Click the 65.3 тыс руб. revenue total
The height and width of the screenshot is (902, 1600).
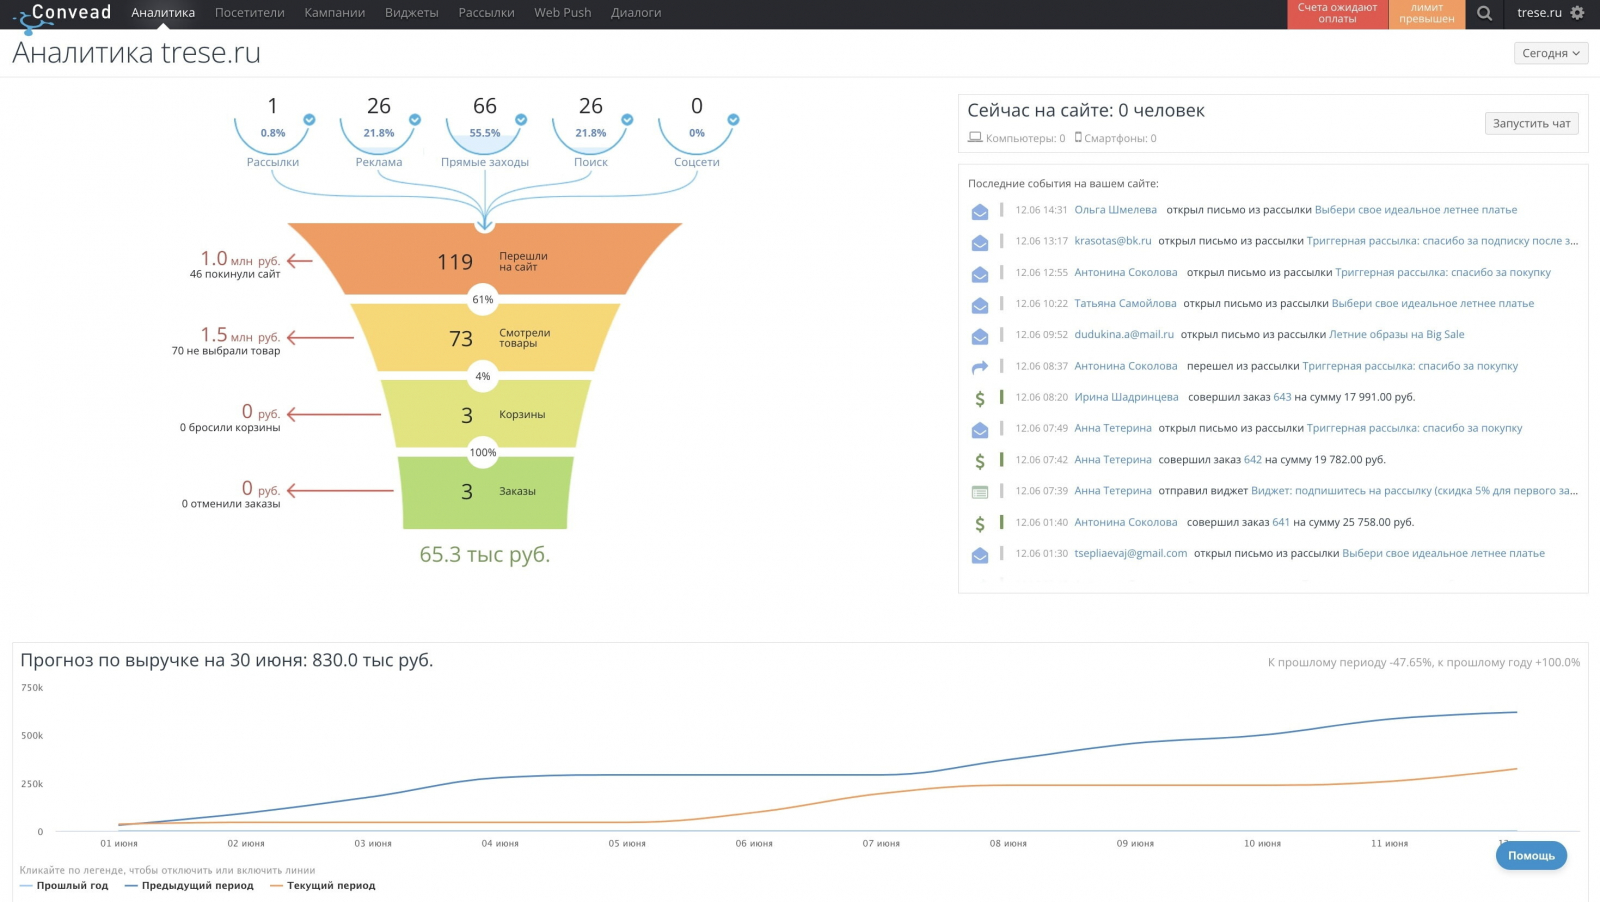485,555
